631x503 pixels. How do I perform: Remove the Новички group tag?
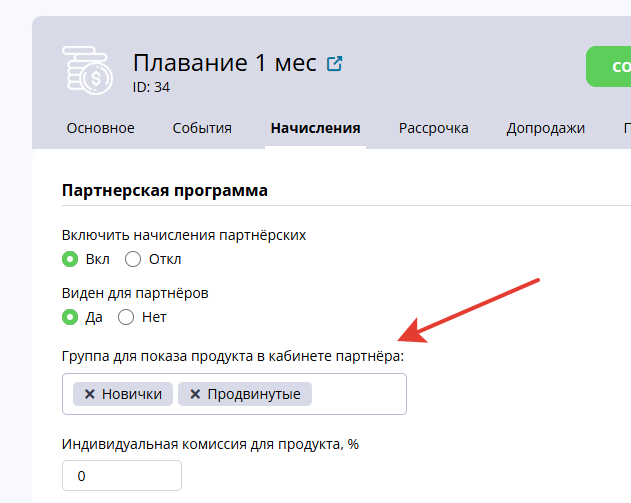[89, 394]
